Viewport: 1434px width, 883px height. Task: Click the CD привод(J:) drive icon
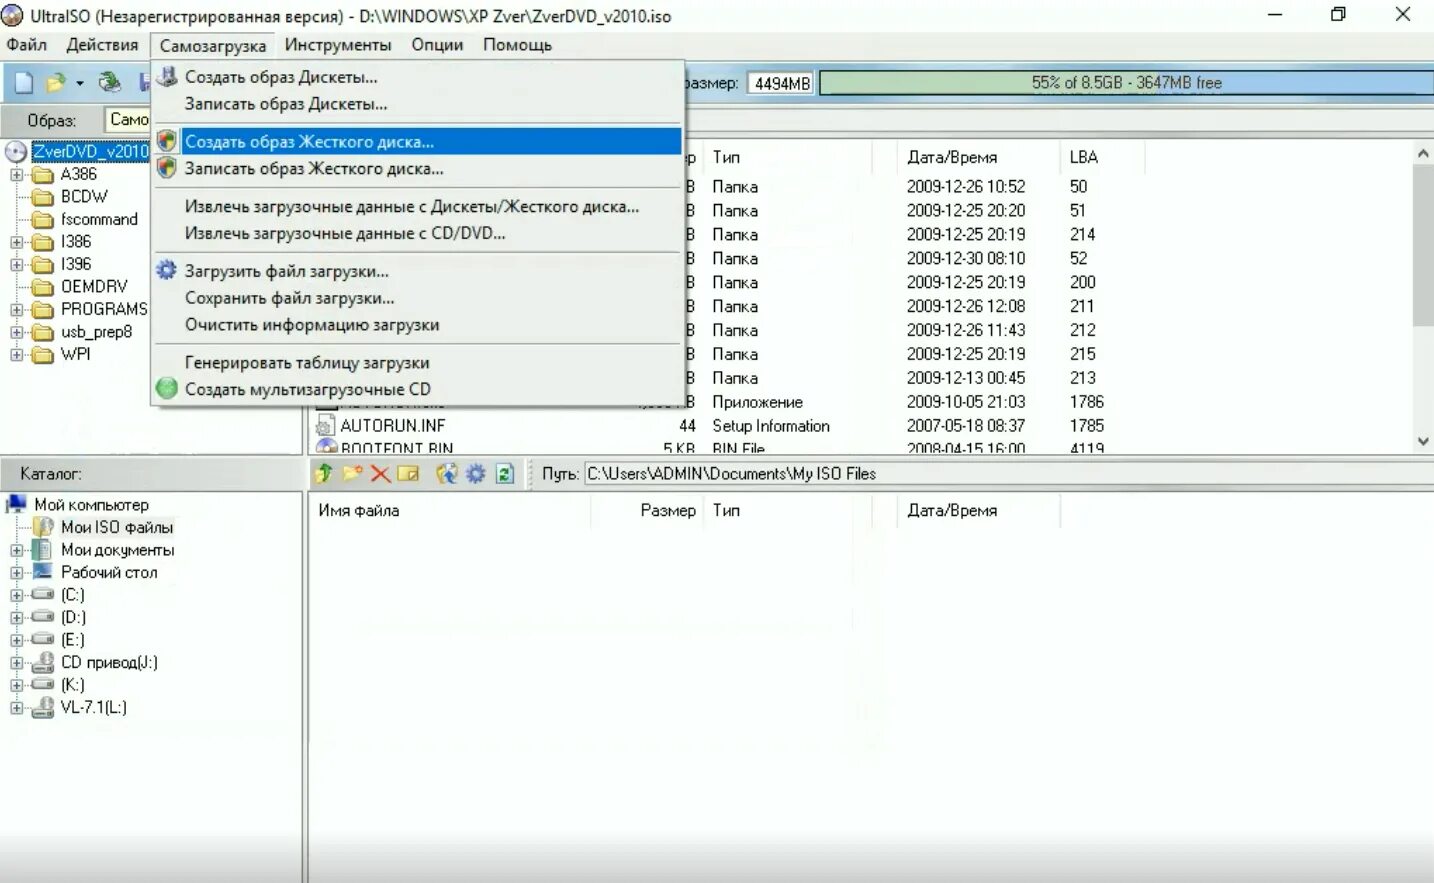43,662
